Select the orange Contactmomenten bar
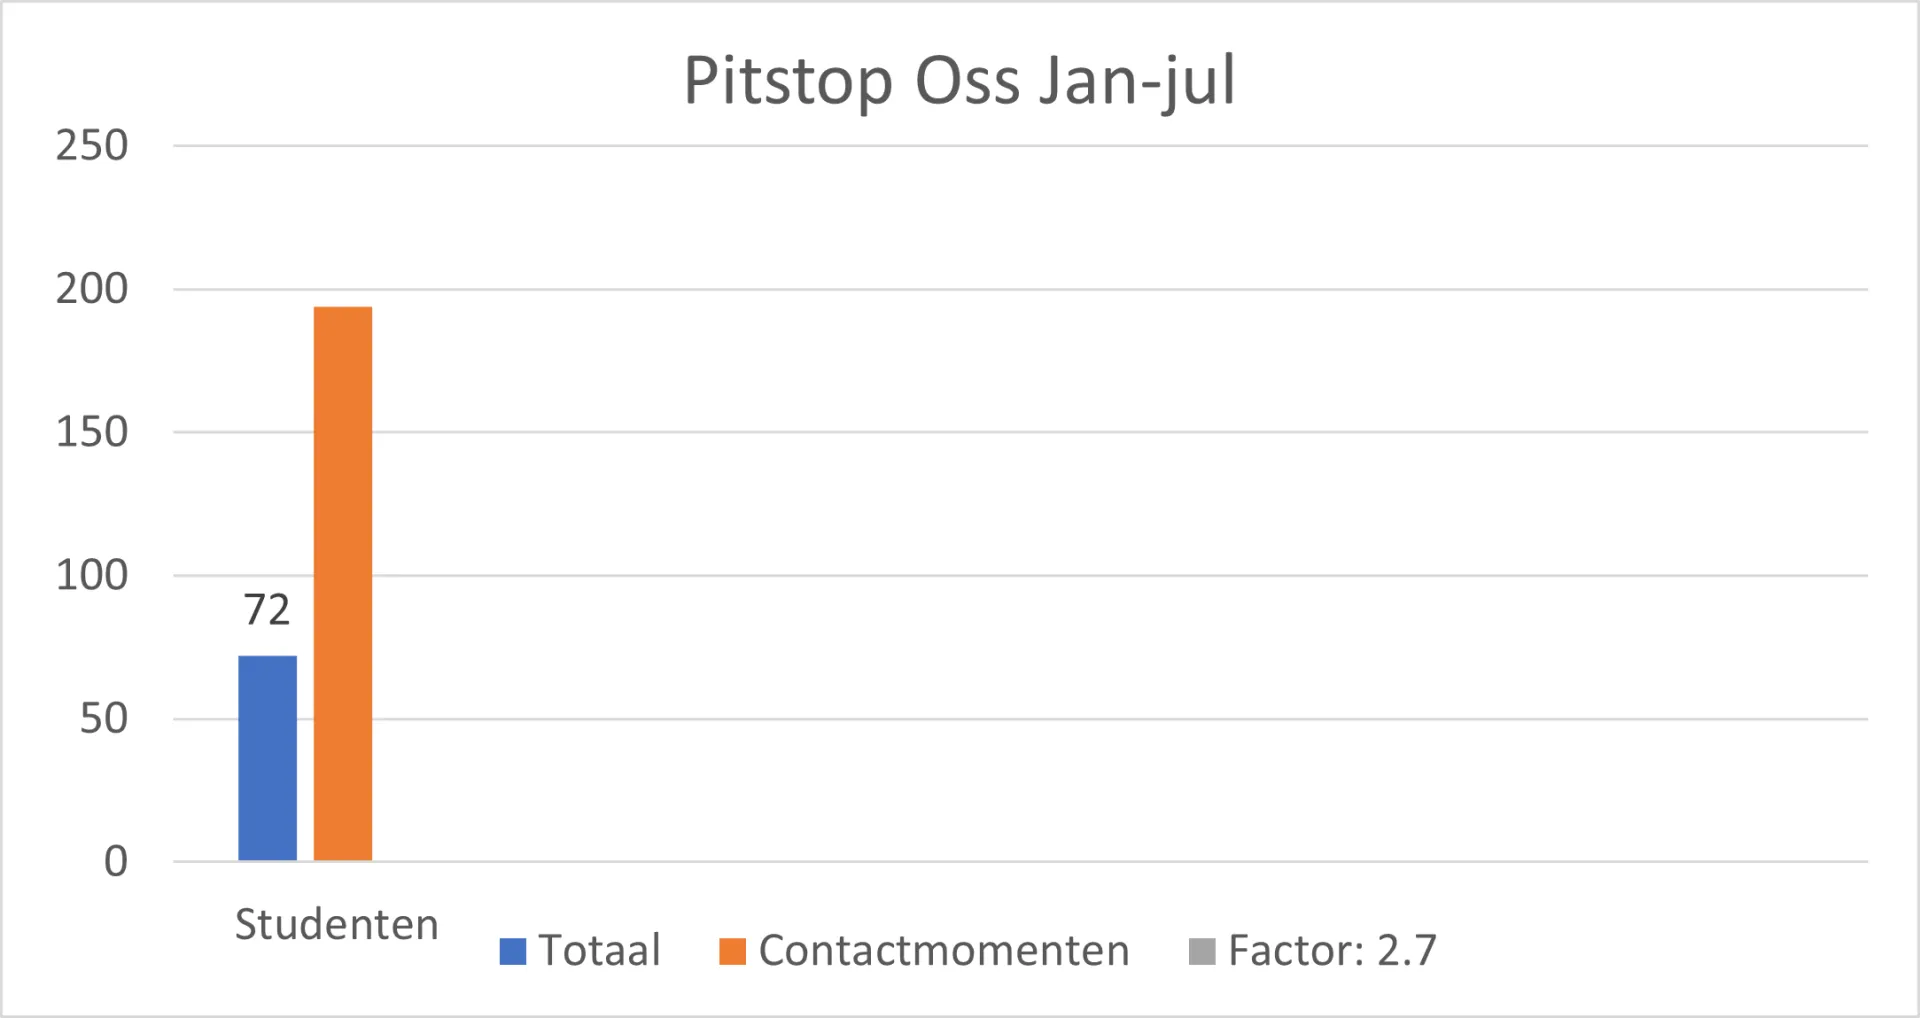This screenshot has height=1018, width=1920. coord(343,583)
